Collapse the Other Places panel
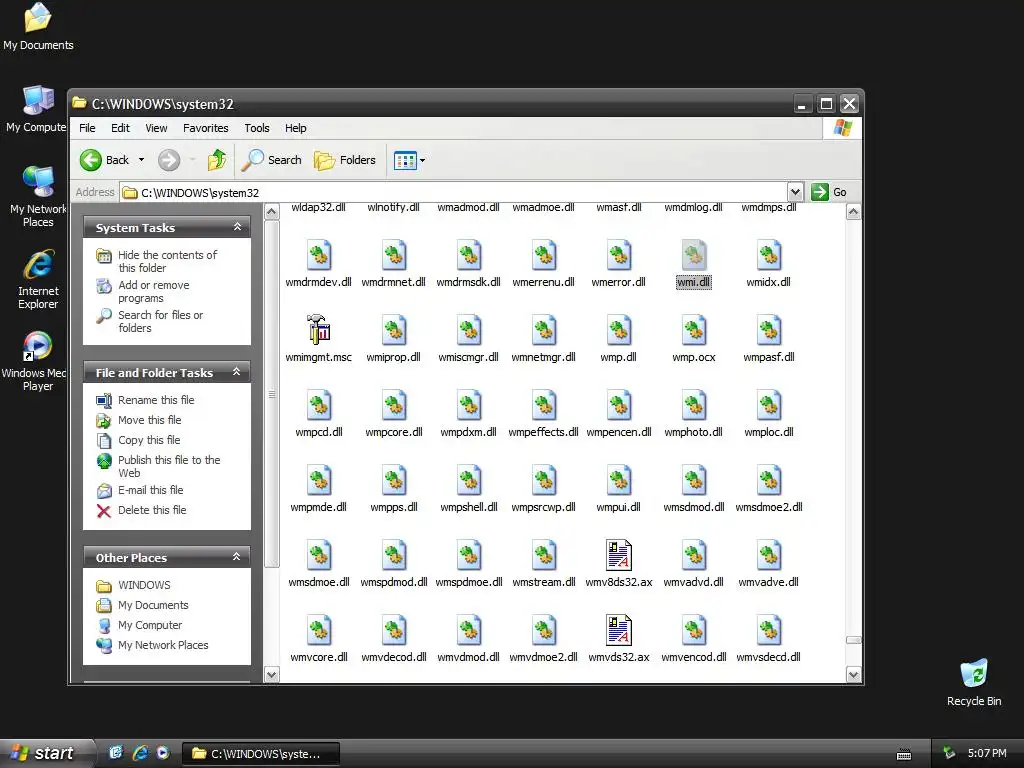 click(237, 556)
